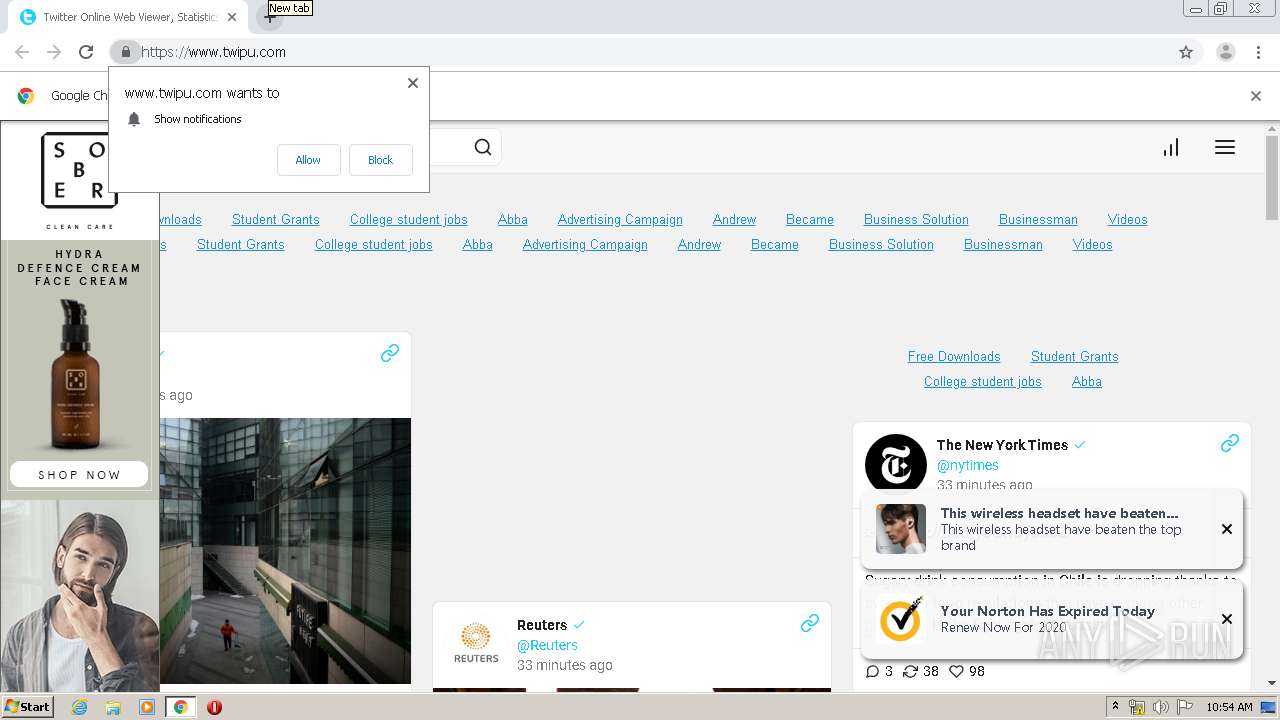Viewport: 1280px width, 720px height.
Task: Click the search magnifier icon
Action: coord(483,148)
